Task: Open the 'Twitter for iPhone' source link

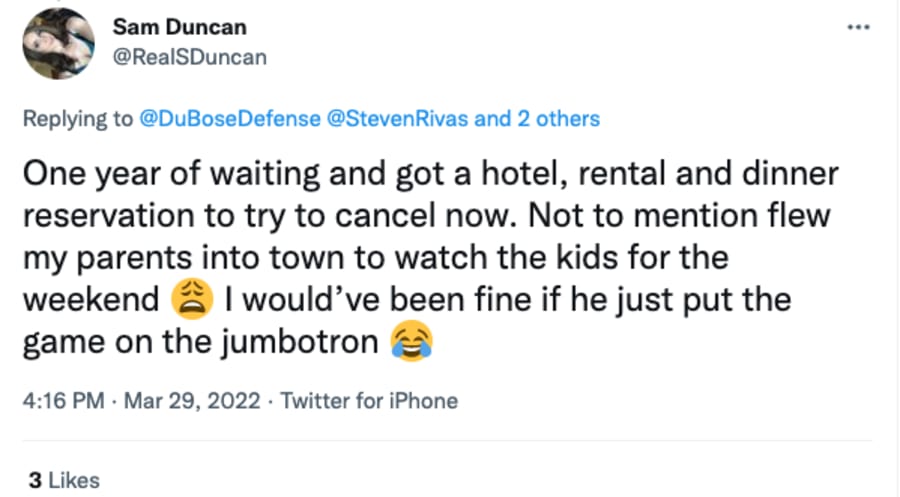Action: [x=369, y=400]
